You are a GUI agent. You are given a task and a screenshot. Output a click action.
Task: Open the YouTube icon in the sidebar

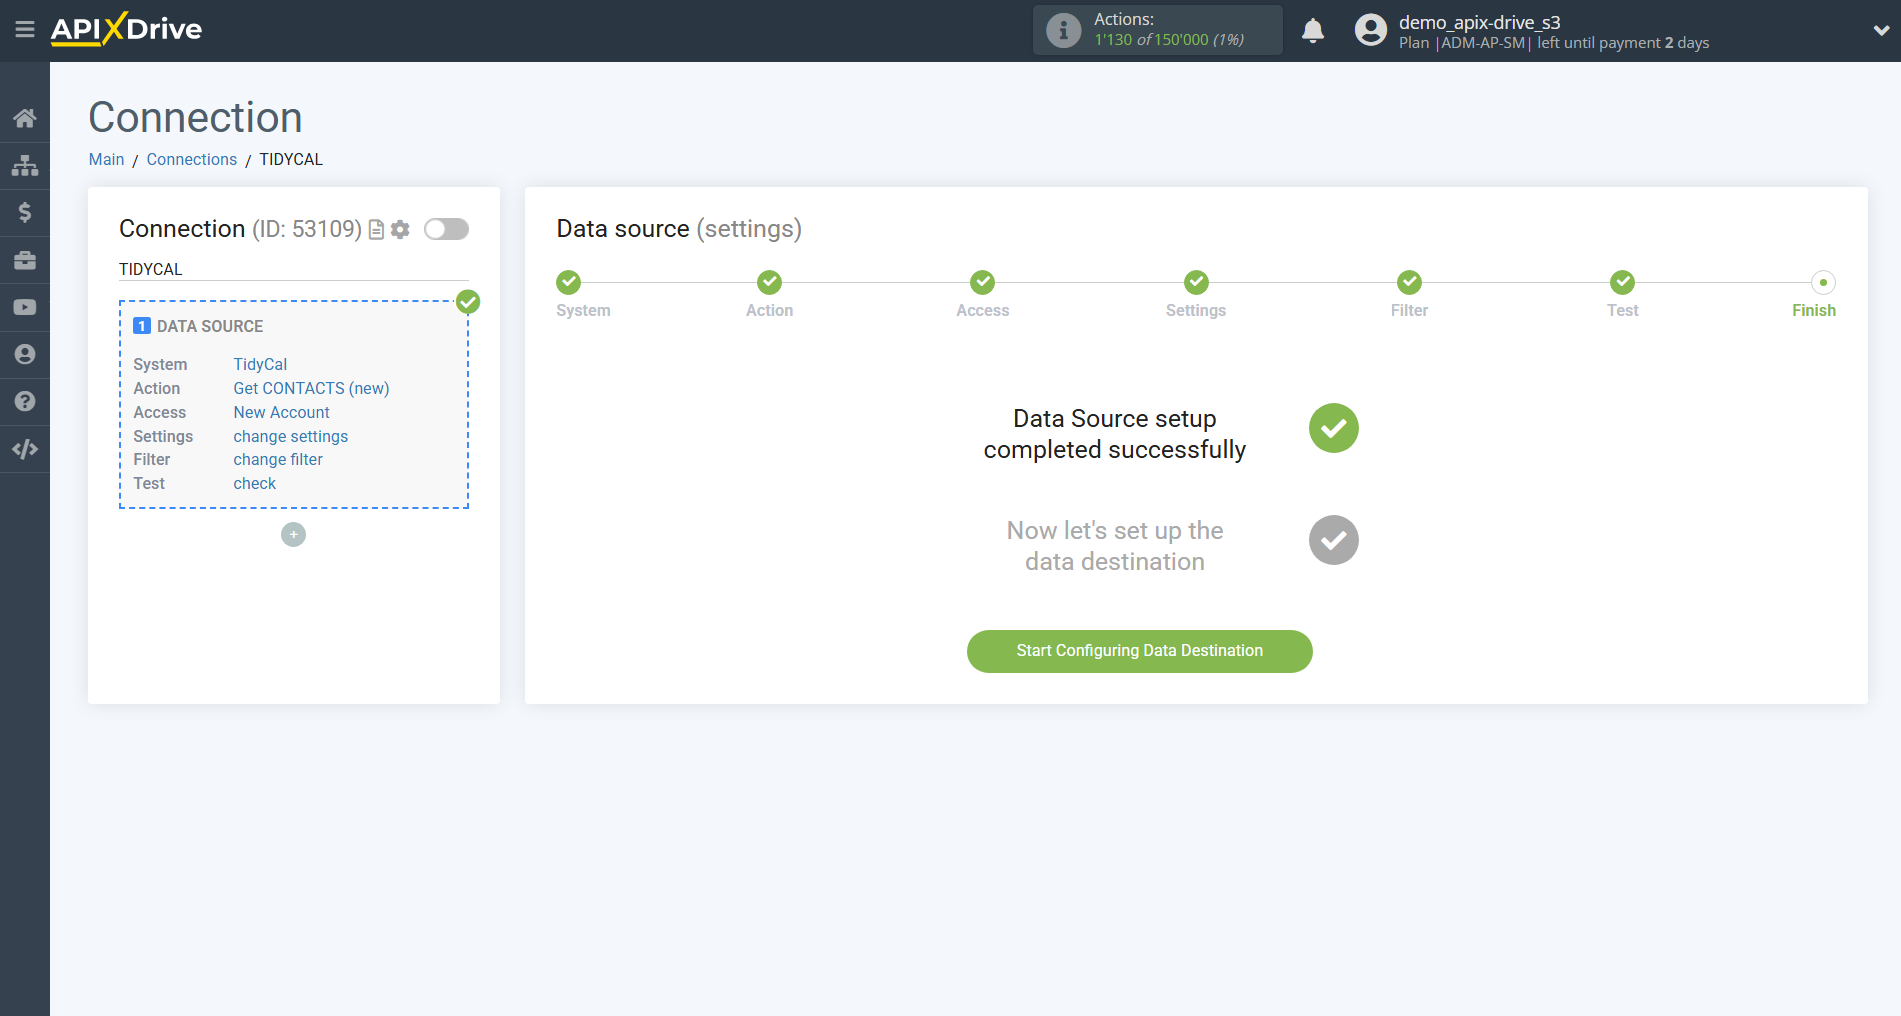[25, 307]
